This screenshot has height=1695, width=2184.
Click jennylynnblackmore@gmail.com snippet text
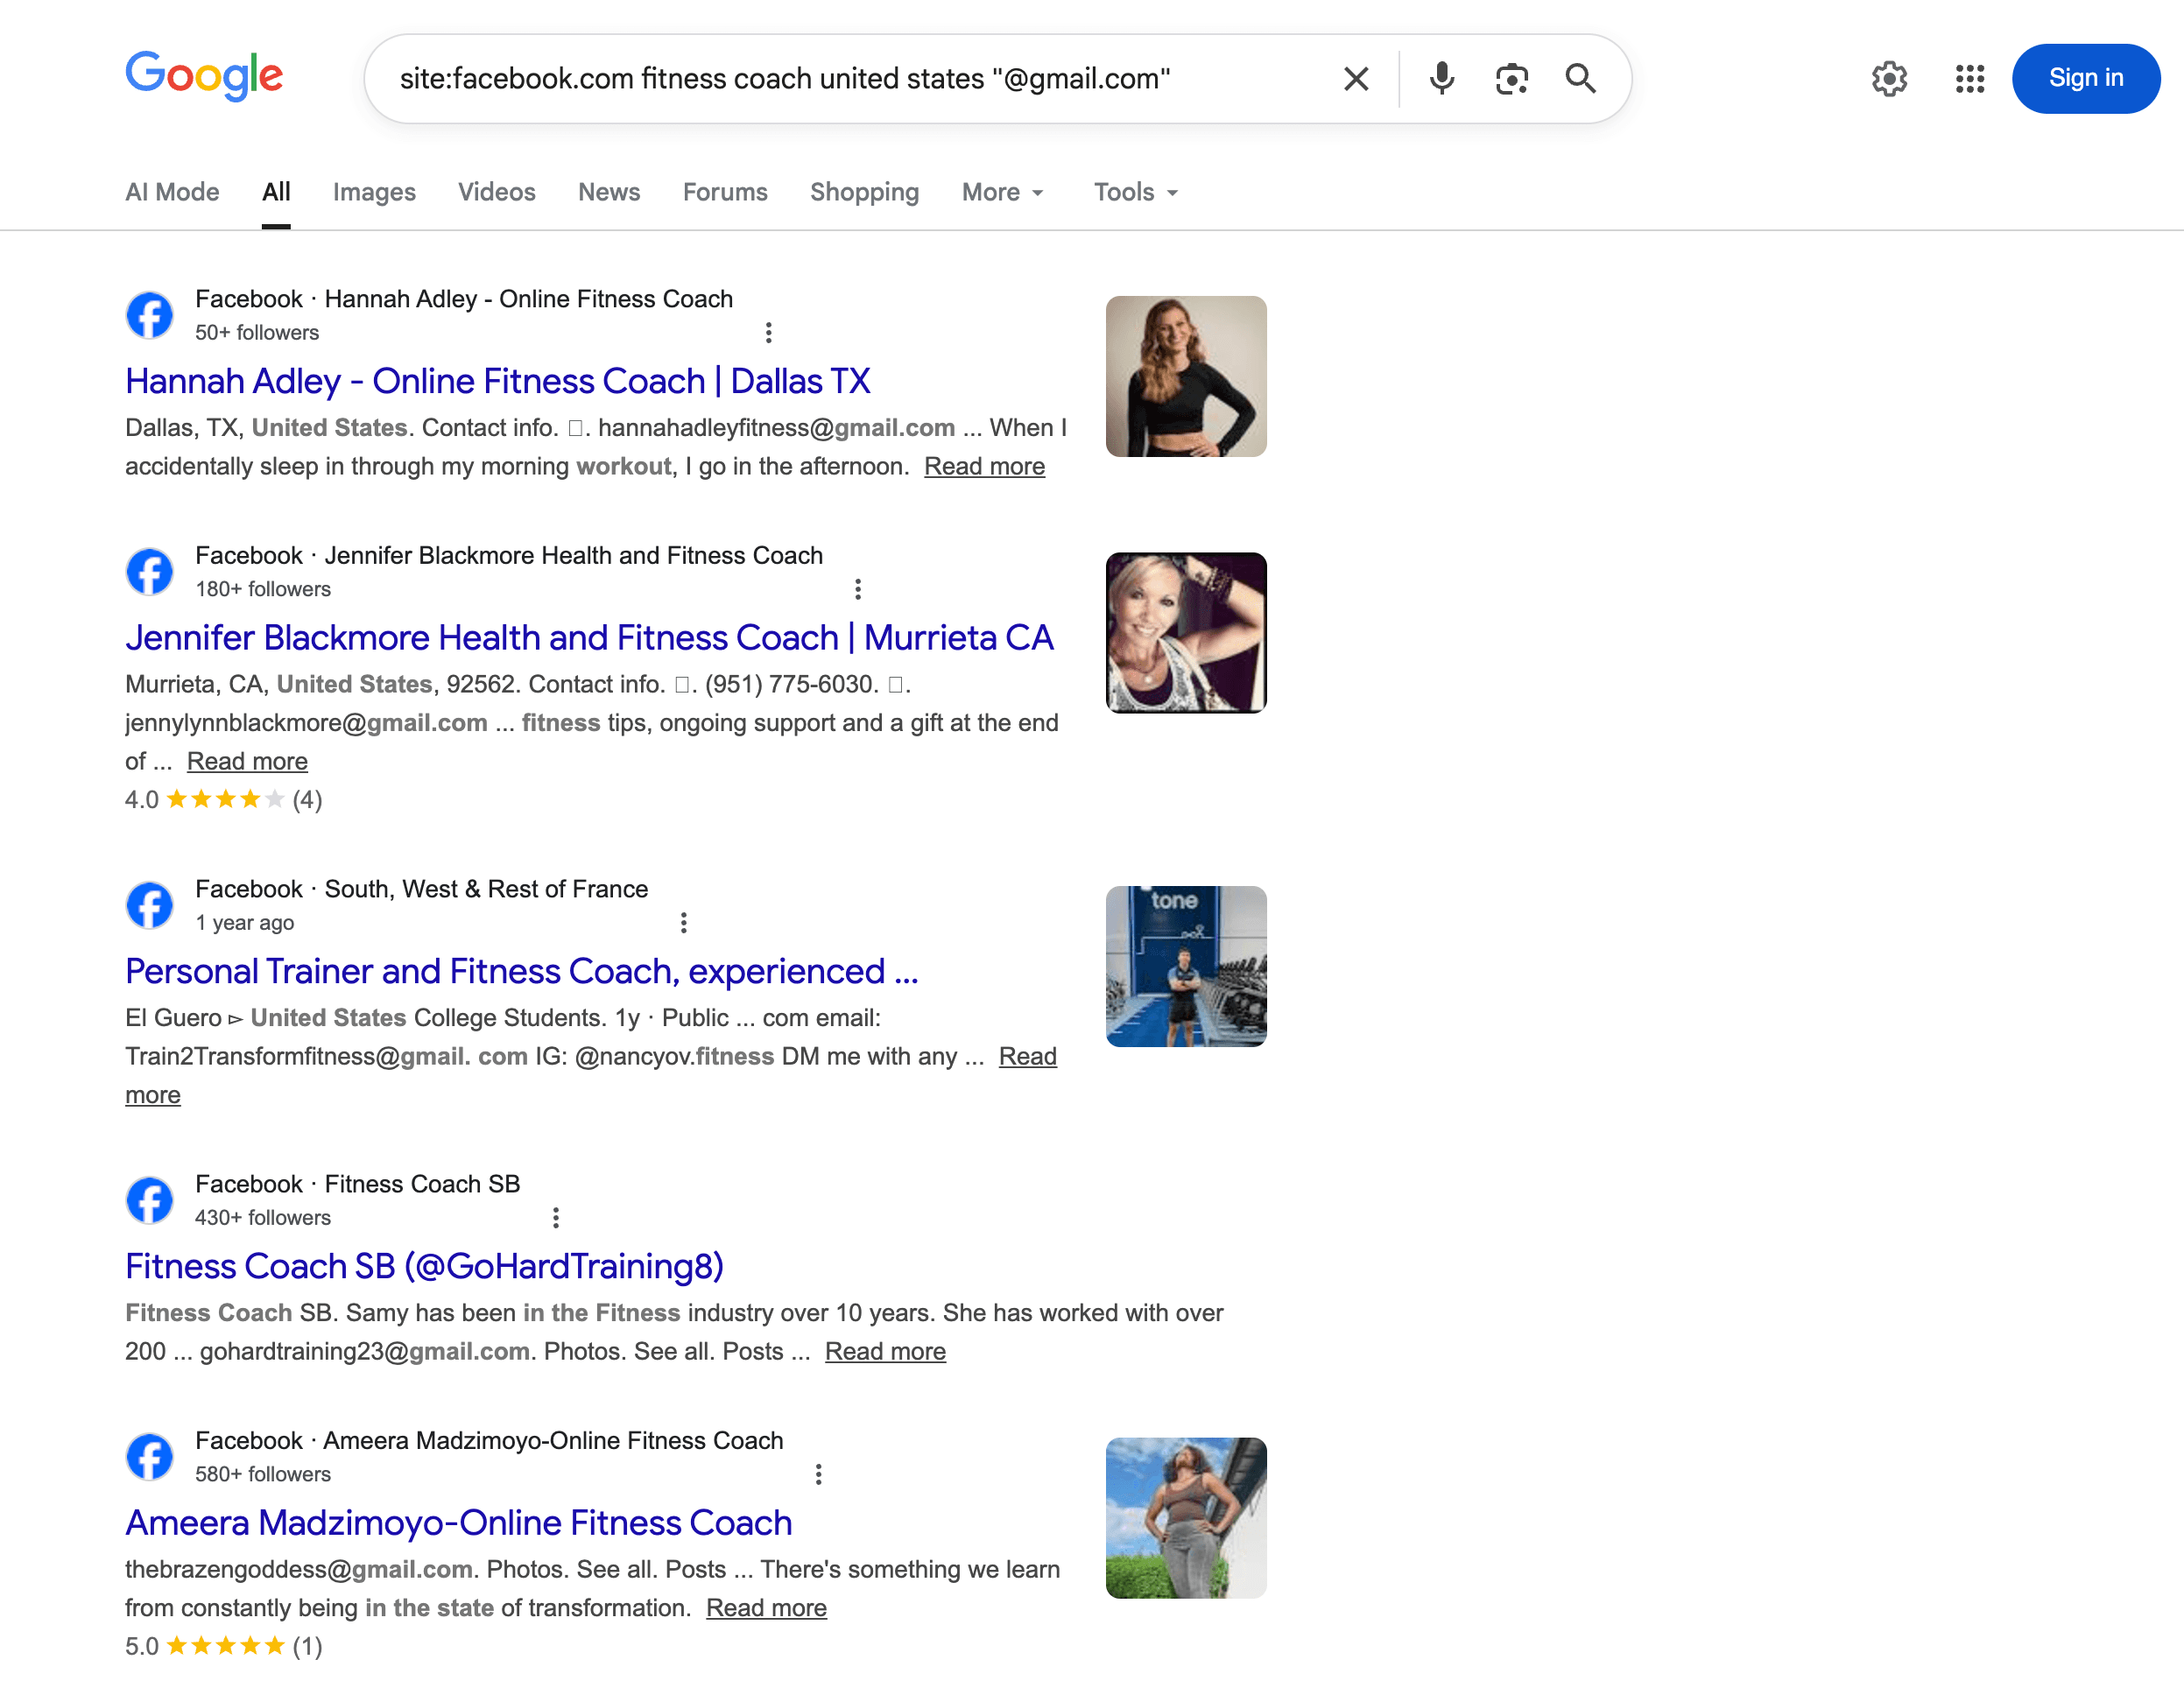(306, 723)
